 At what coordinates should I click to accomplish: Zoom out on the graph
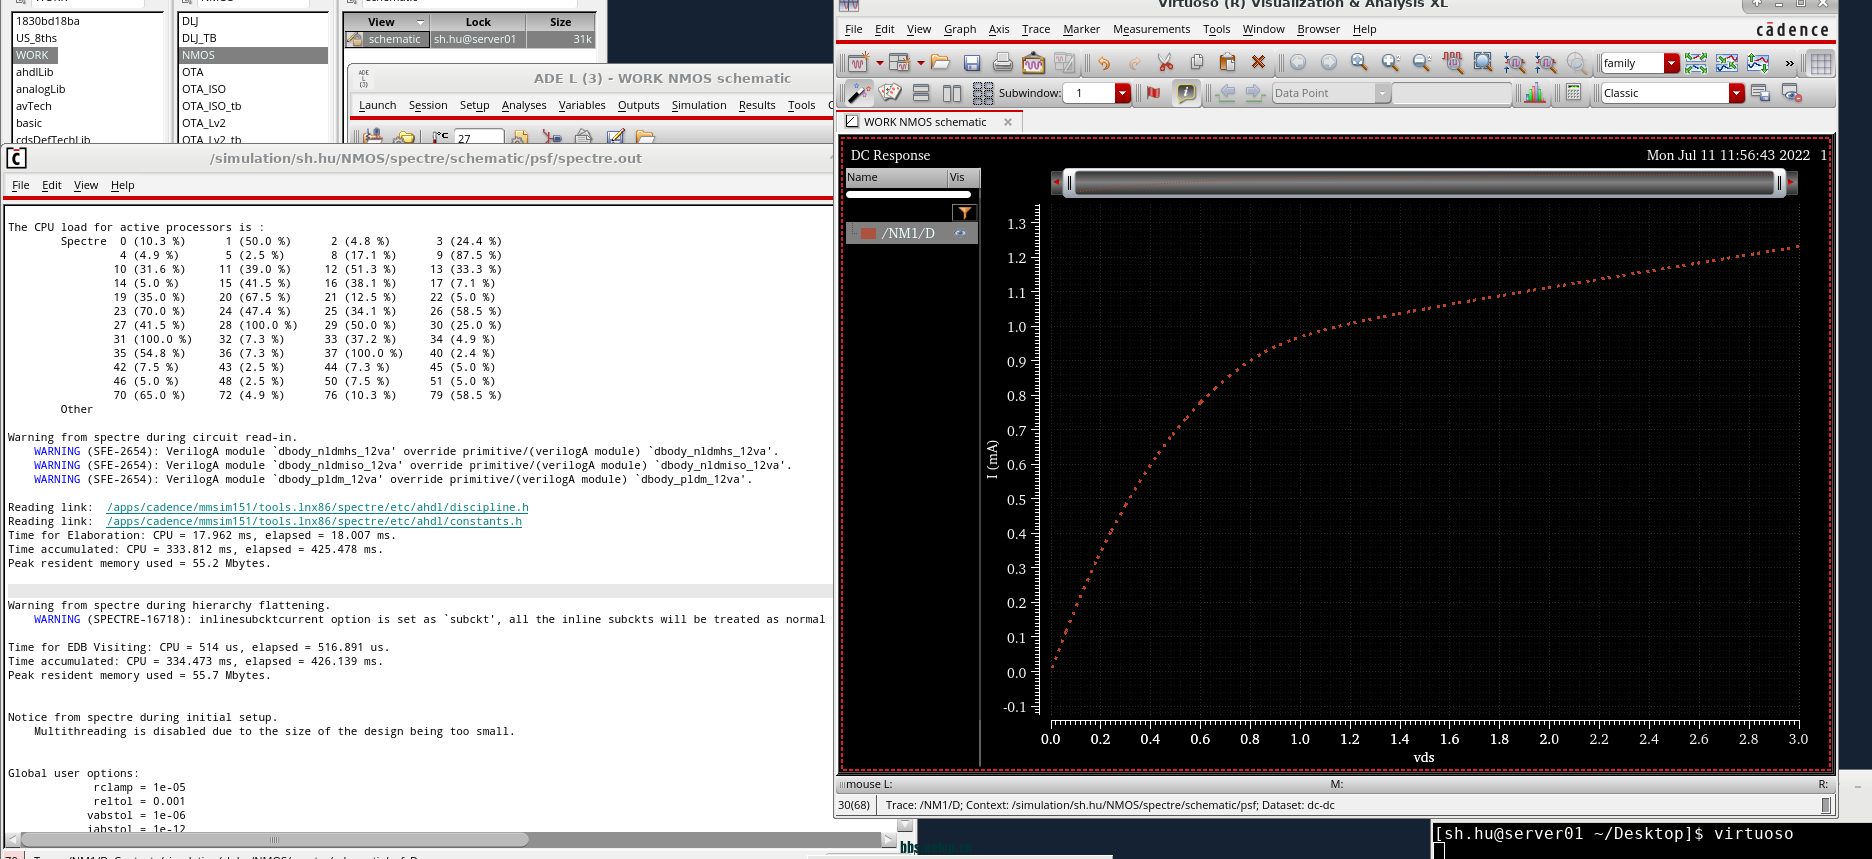point(1421,63)
